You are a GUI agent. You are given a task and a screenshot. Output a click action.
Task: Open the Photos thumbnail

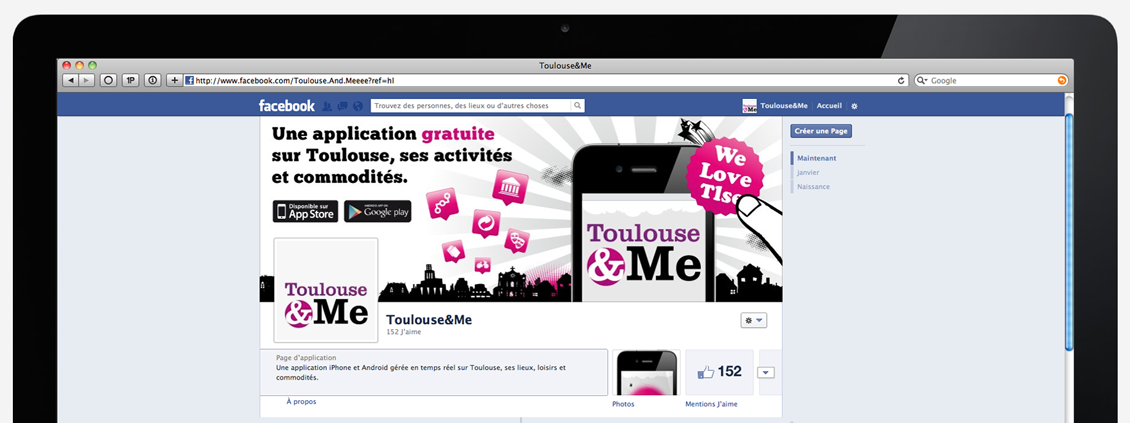646,373
